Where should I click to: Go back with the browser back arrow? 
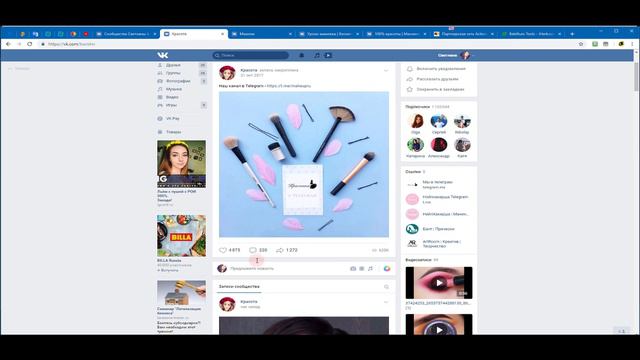[8, 44]
